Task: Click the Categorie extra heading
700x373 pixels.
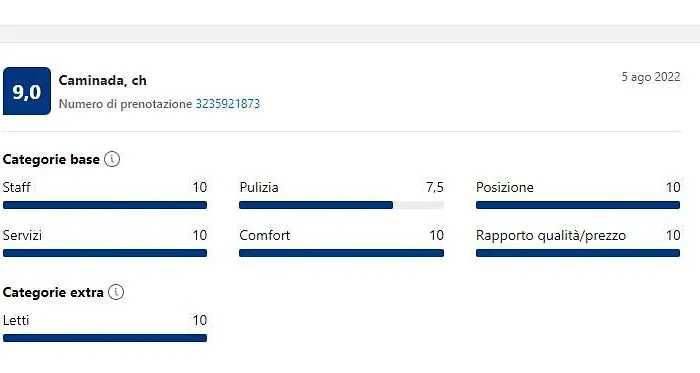Action: 53,293
